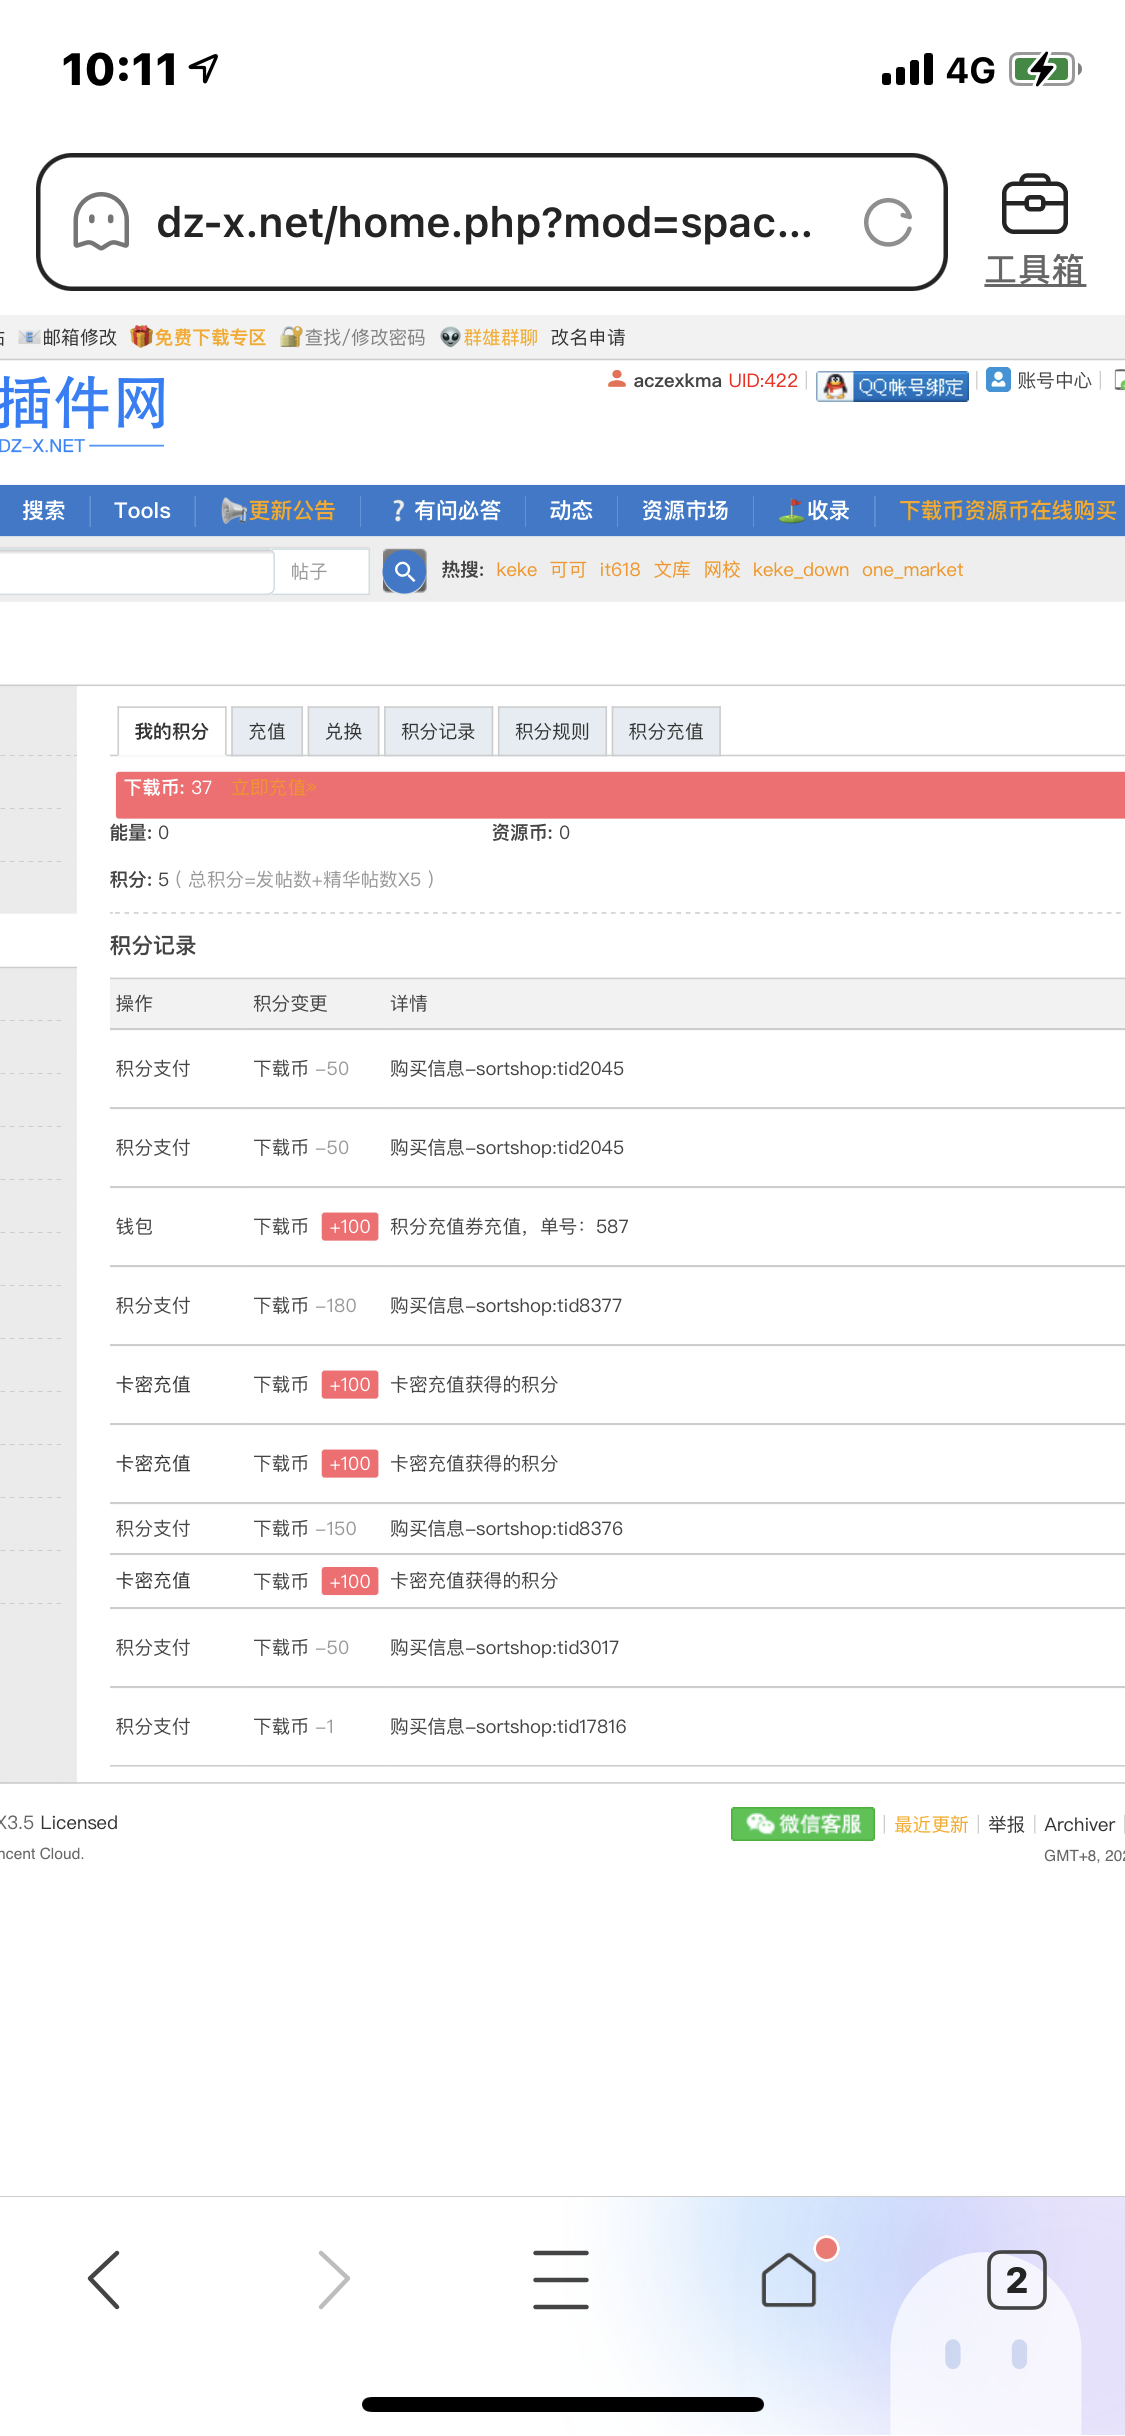Click the QQ帐号绑定 button
Viewport: 1125px width, 2436px height.
point(893,386)
